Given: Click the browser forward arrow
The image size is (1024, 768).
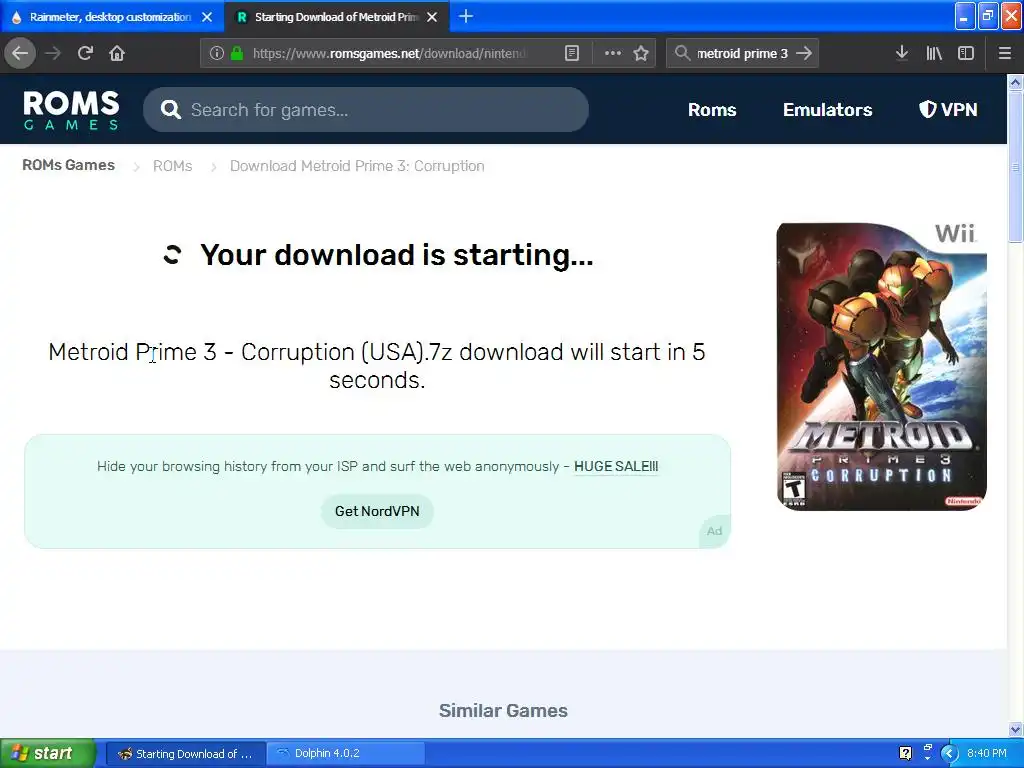Looking at the screenshot, I should [53, 54].
